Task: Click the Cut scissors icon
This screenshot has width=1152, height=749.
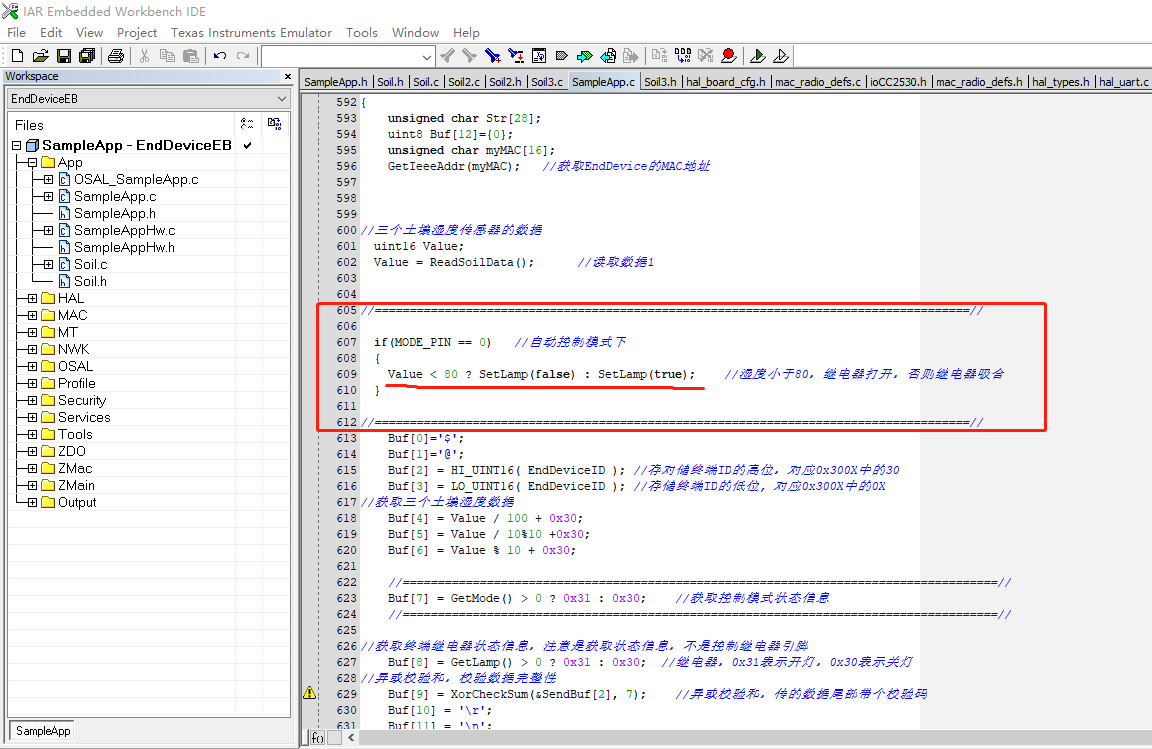Action: tap(145, 56)
